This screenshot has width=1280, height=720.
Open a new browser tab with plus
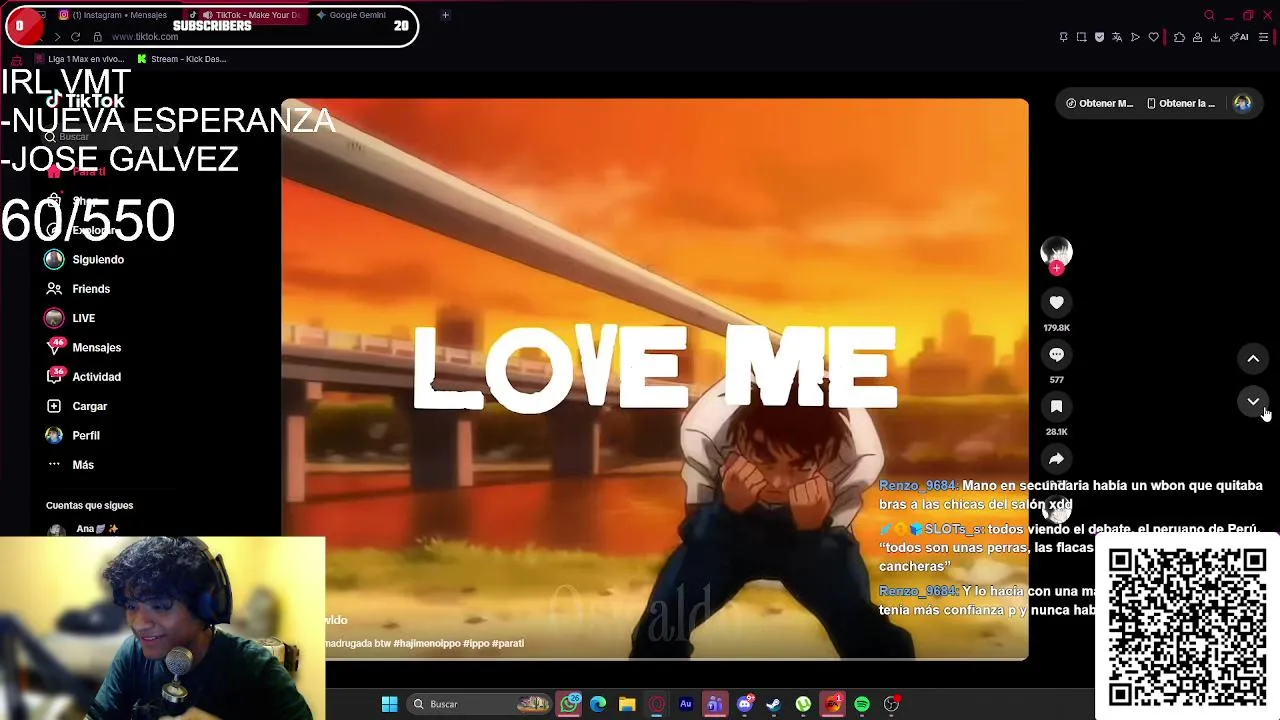pyautogui.click(x=445, y=15)
